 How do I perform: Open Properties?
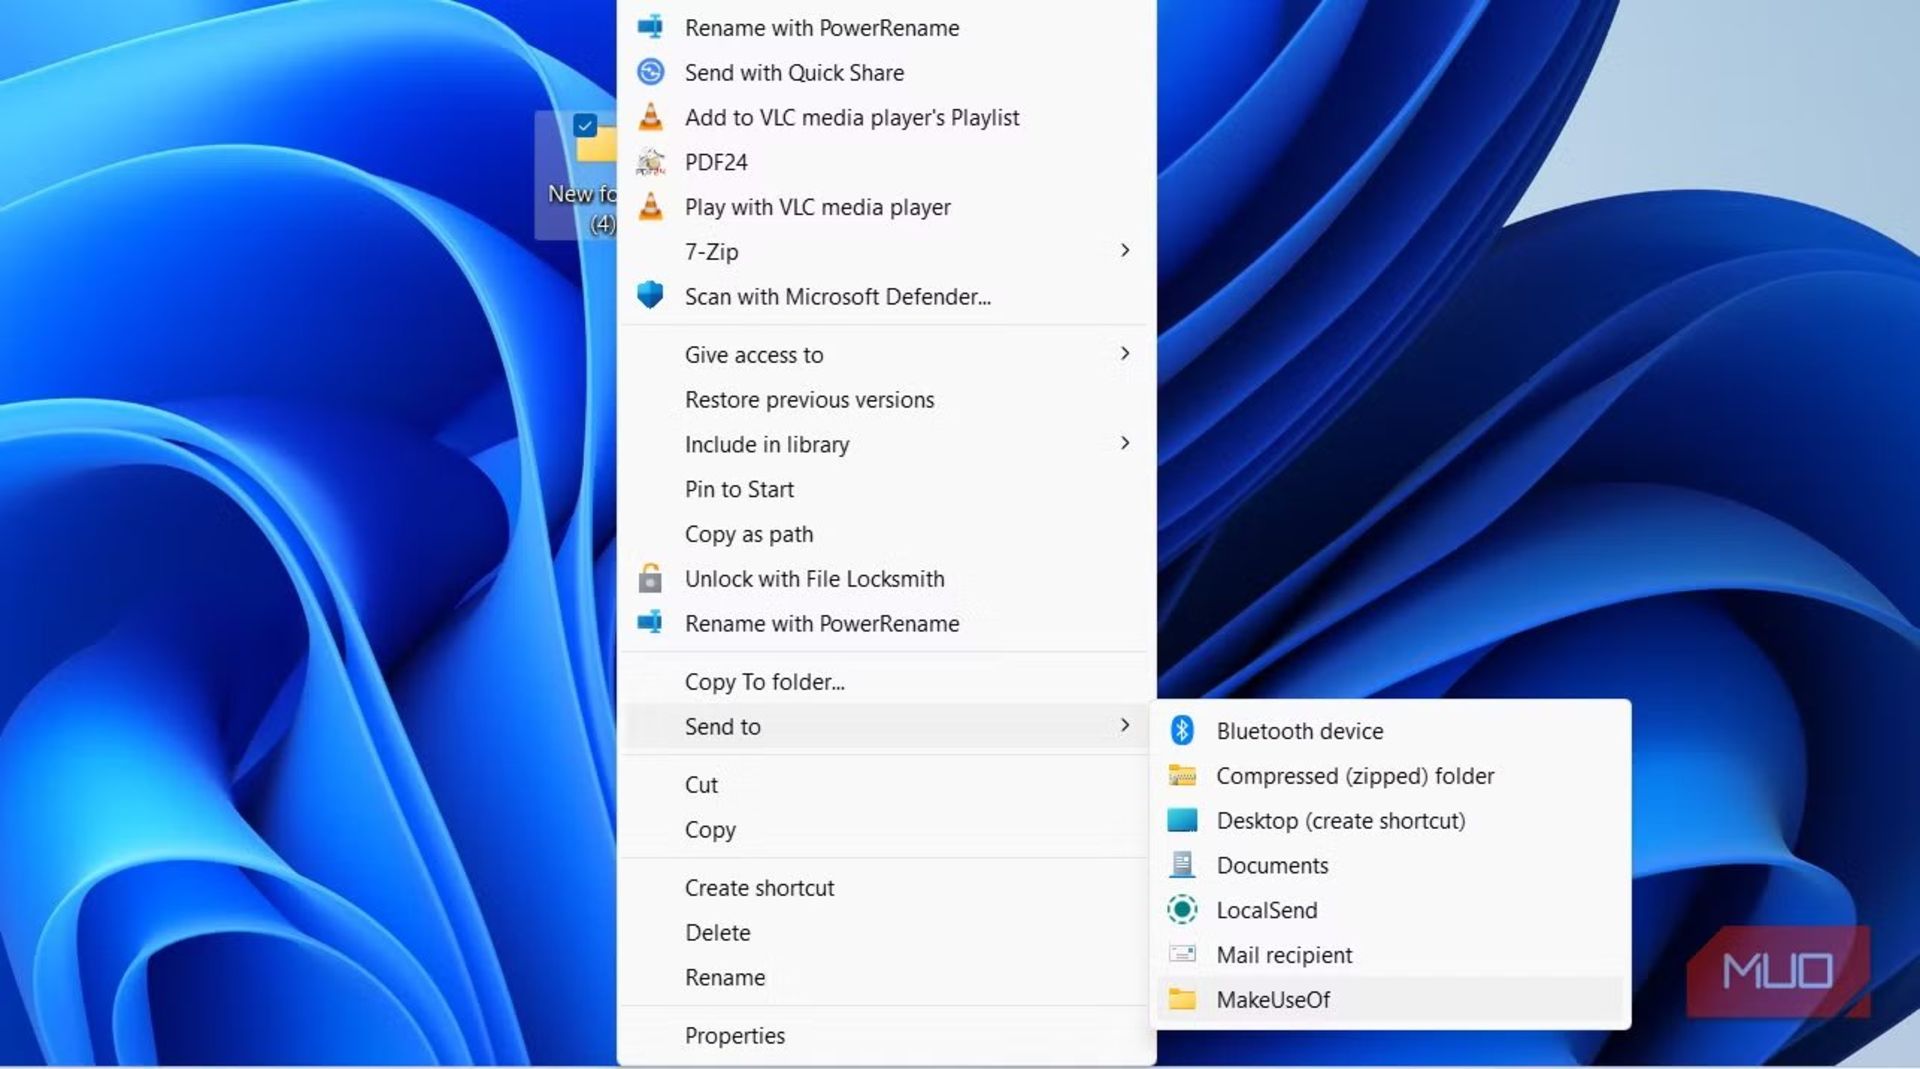pyautogui.click(x=735, y=1035)
